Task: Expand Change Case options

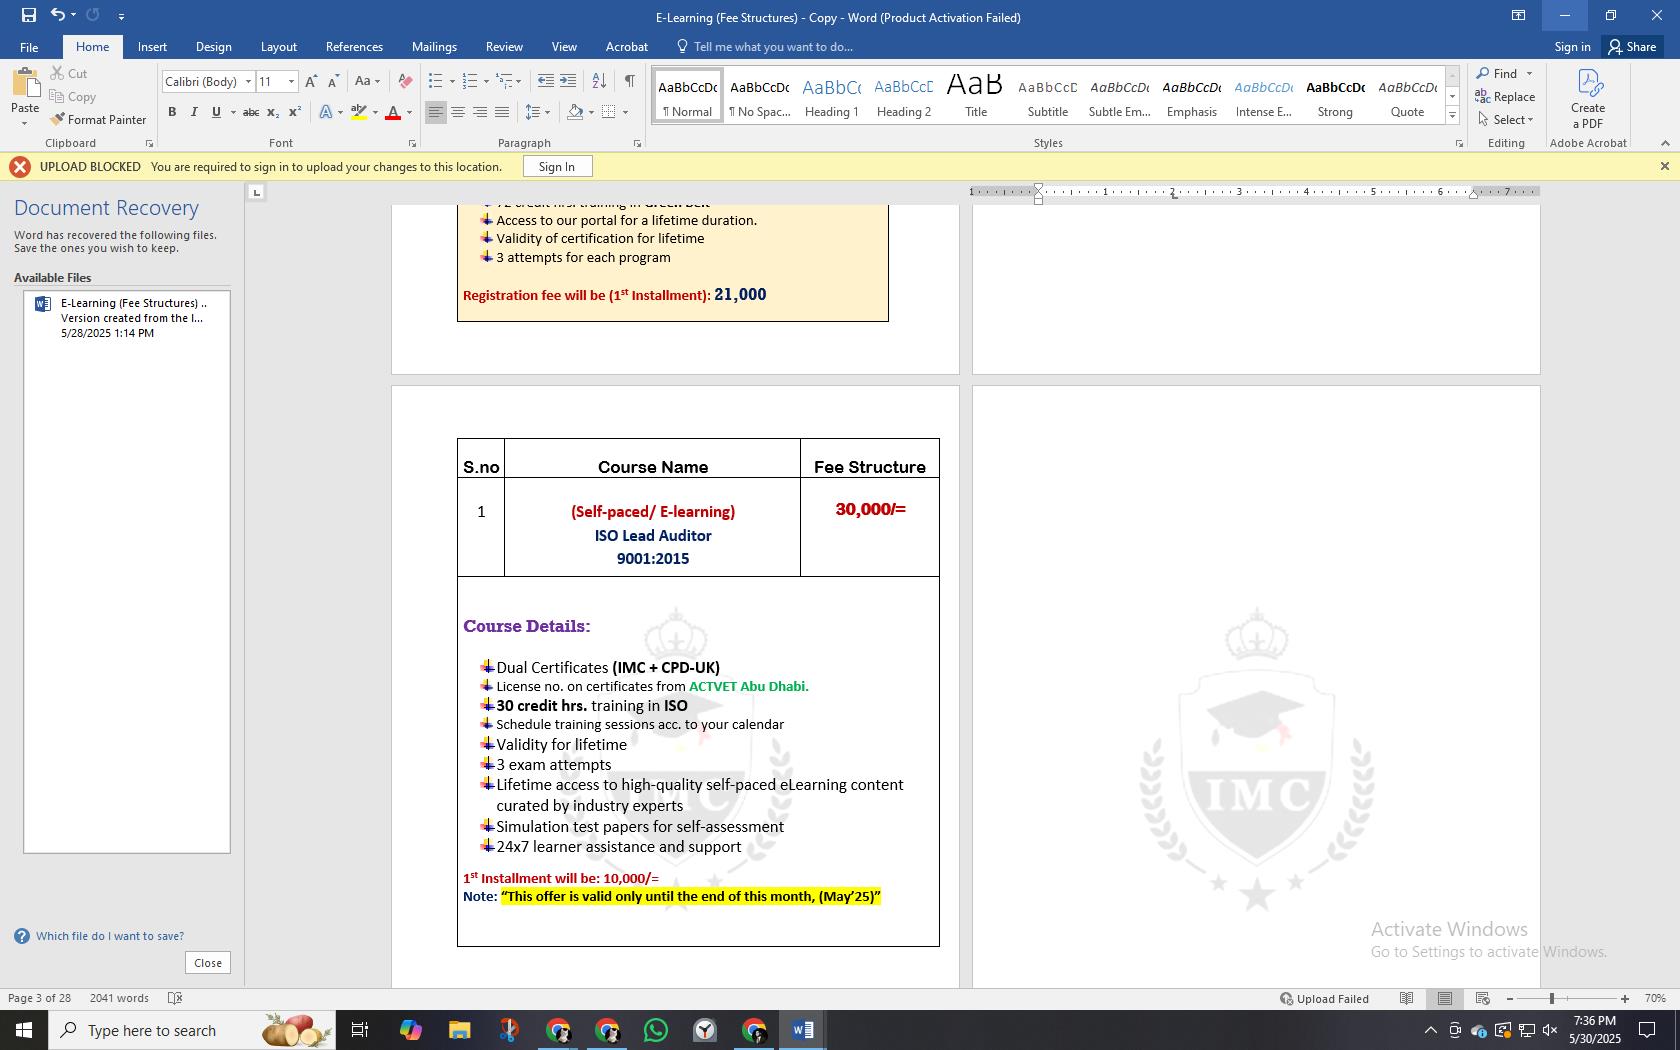Action: 366,81
